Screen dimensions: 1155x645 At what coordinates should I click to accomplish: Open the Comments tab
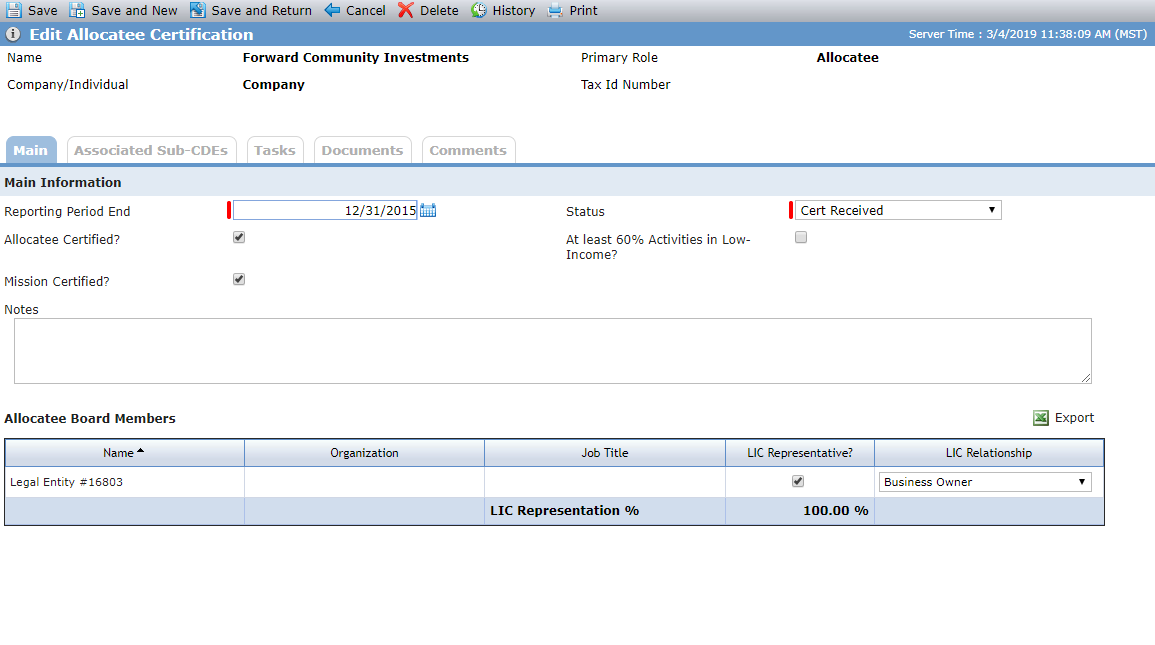pos(468,150)
